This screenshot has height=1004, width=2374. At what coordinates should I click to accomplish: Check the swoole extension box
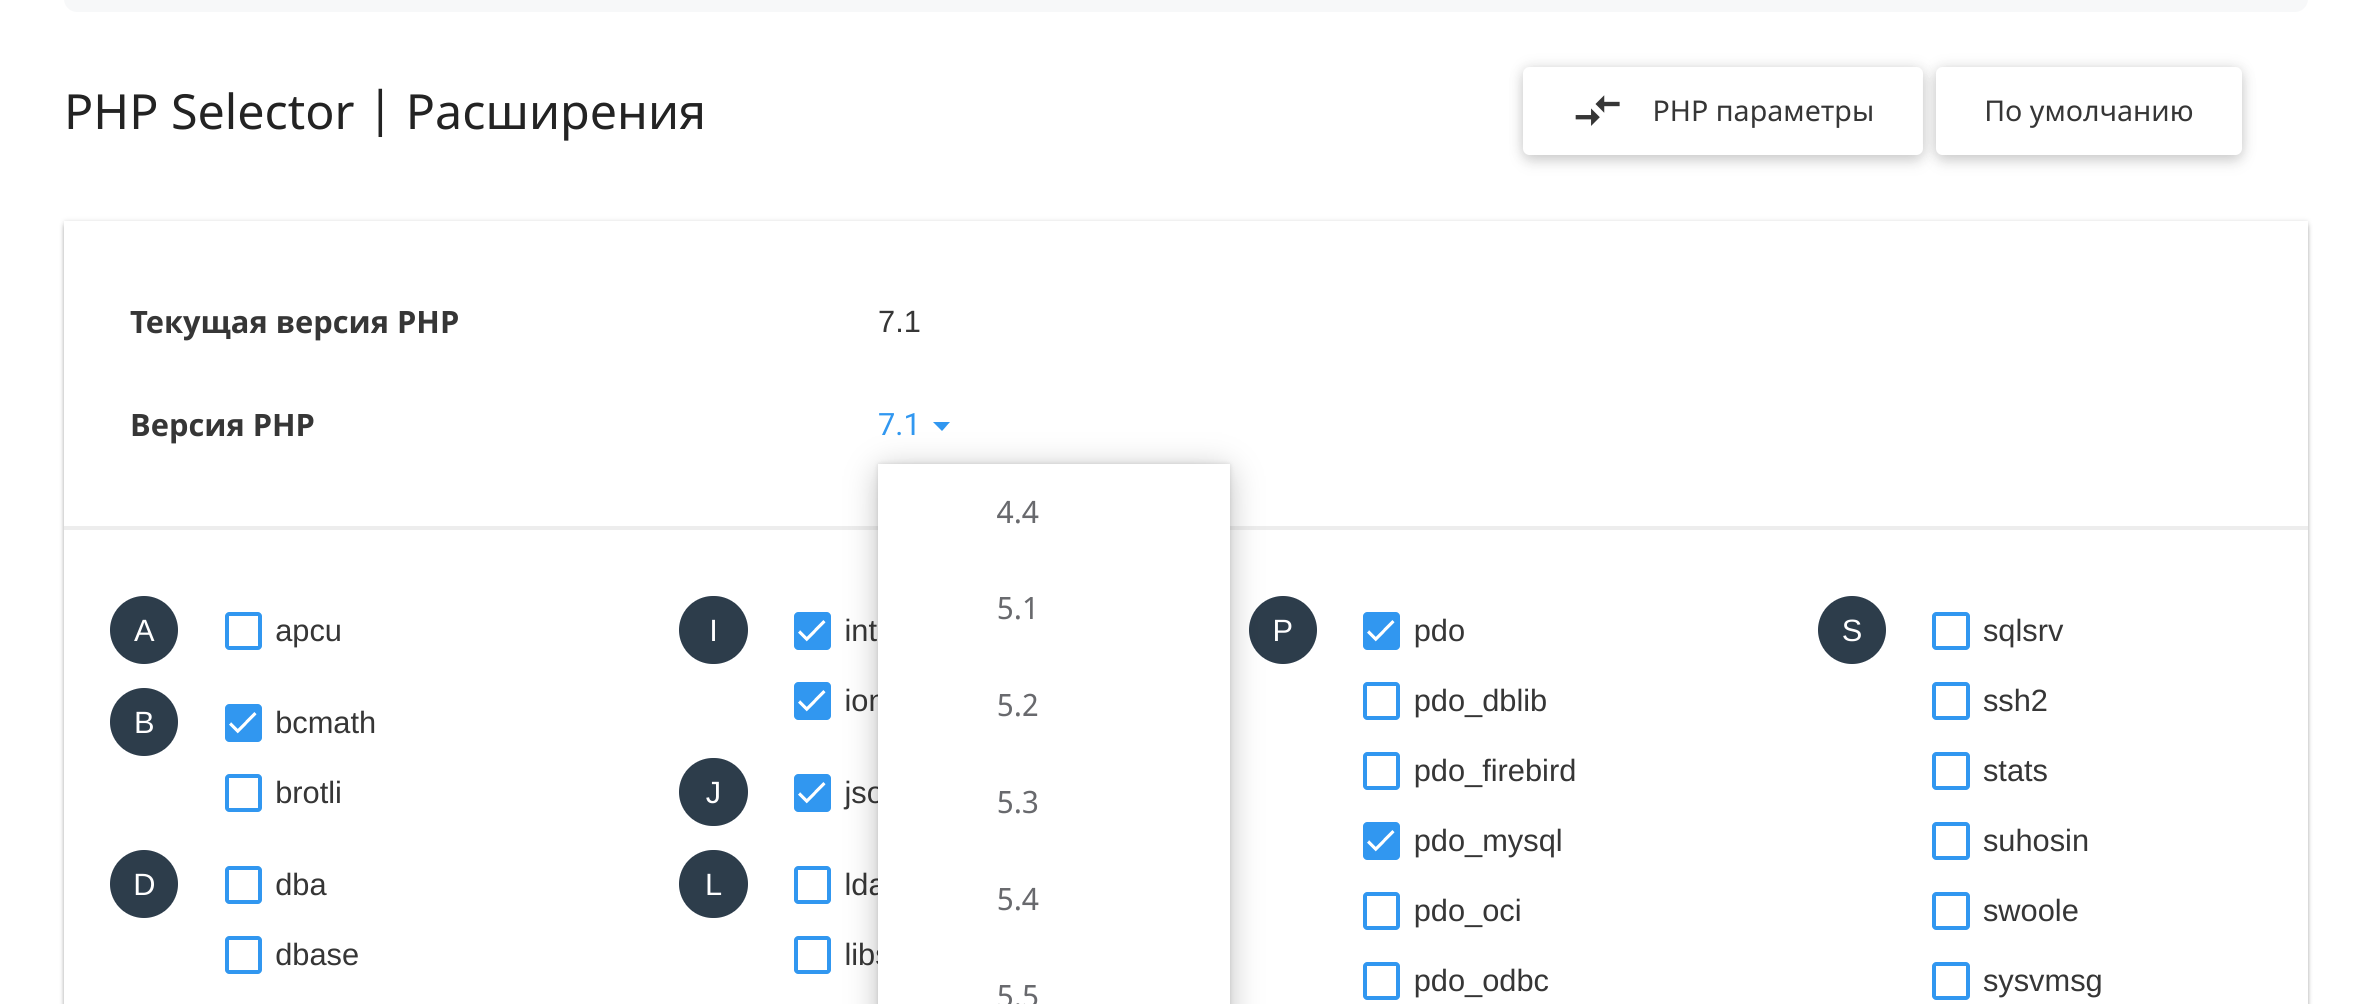[1950, 911]
